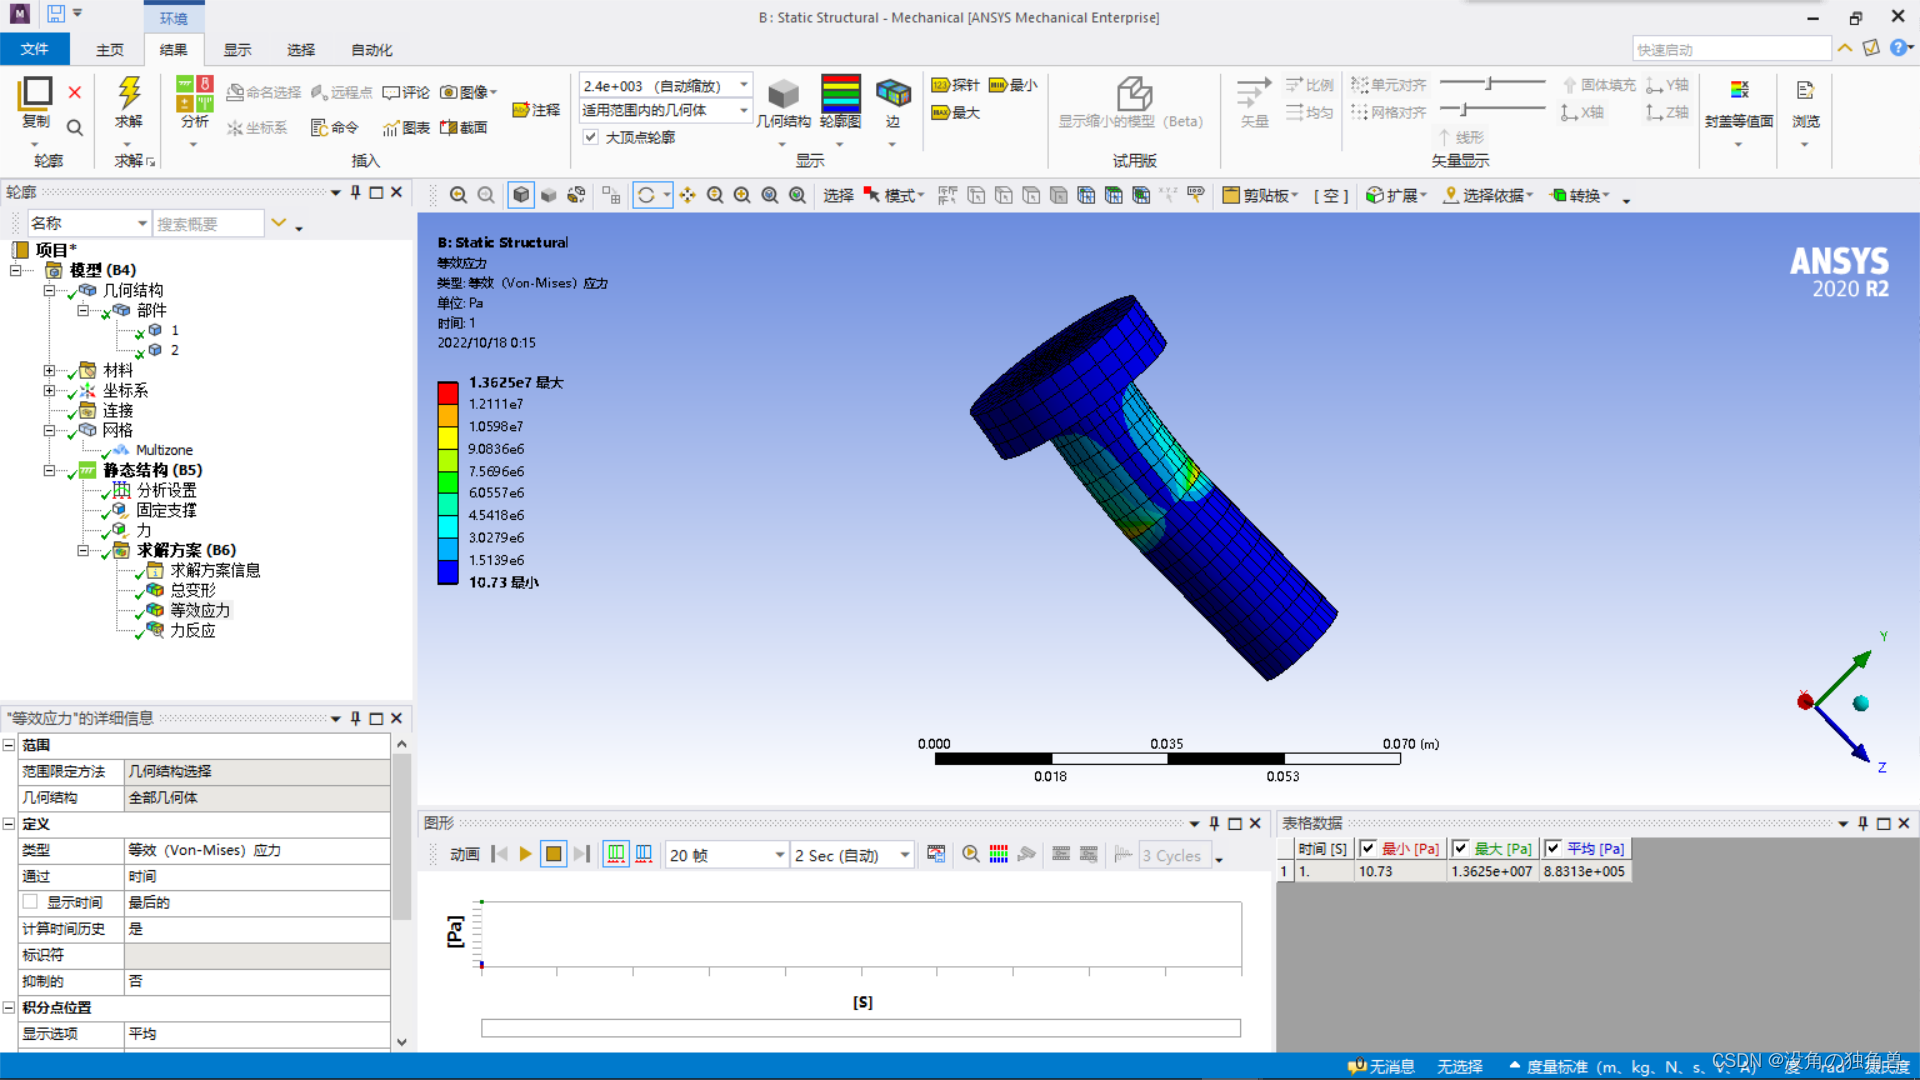The width and height of the screenshot is (1920, 1080).
Task: Click the 分析 (Analysis) ribbon icon
Action: point(195,93)
